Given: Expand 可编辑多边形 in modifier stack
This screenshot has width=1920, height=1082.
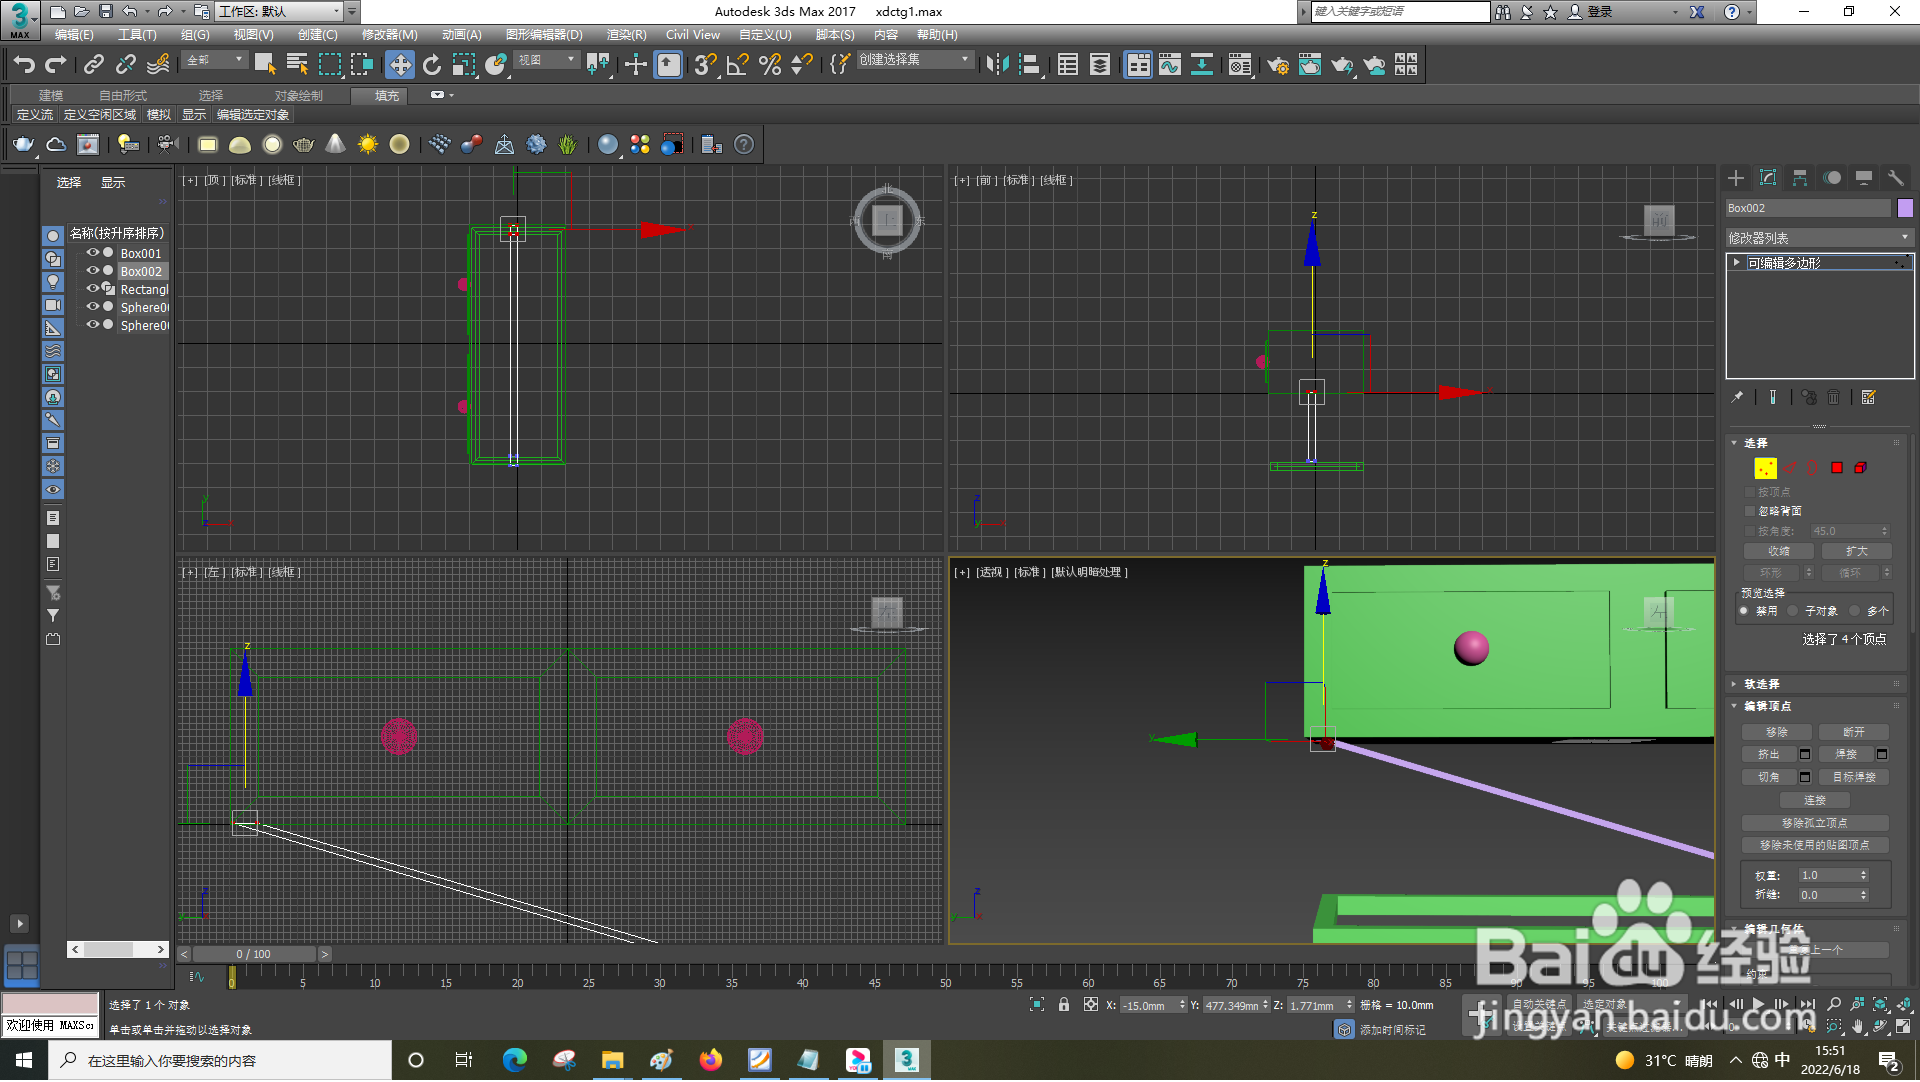Looking at the screenshot, I should point(1737,263).
